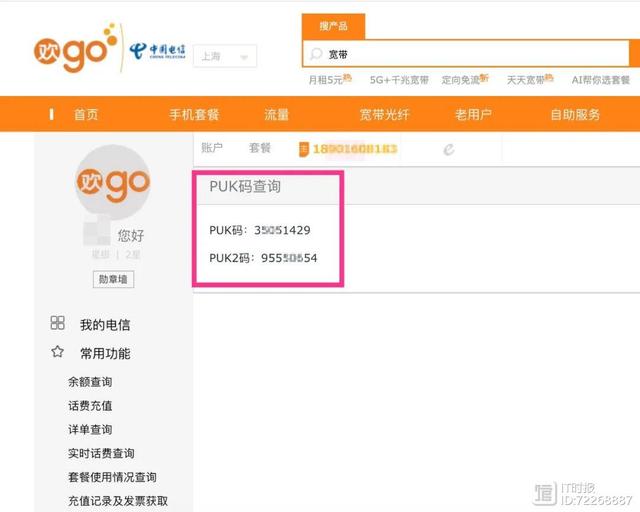Click the search magnifier icon
The width and height of the screenshot is (640, 512).
(316, 54)
